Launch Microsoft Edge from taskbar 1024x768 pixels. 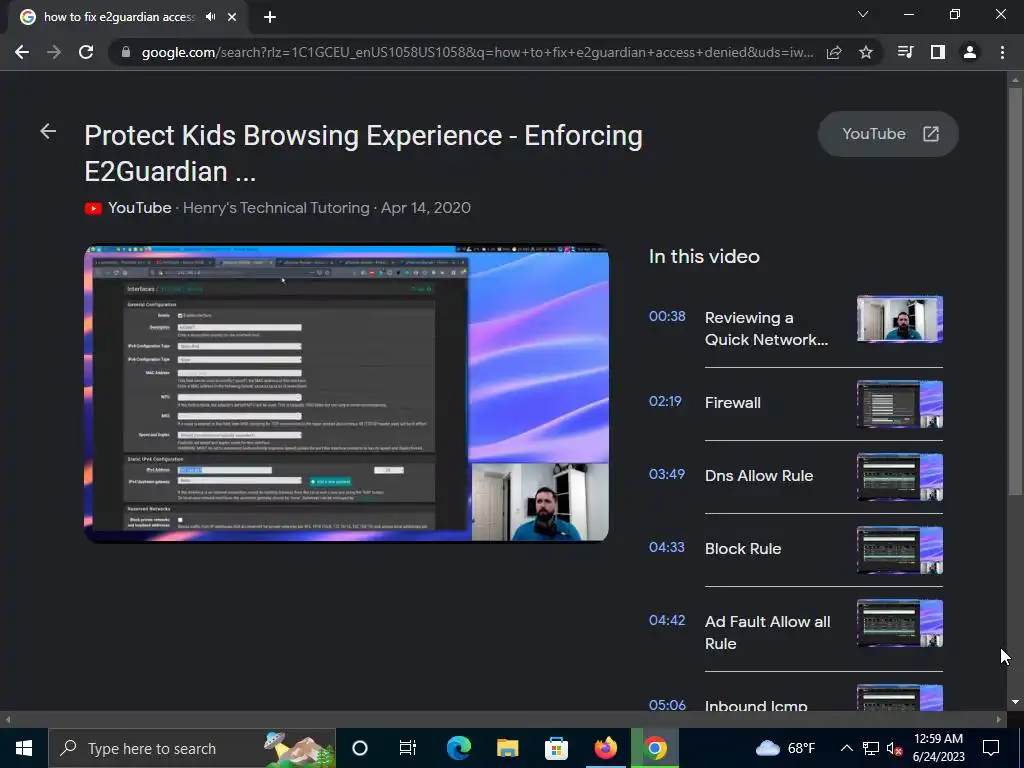458,748
